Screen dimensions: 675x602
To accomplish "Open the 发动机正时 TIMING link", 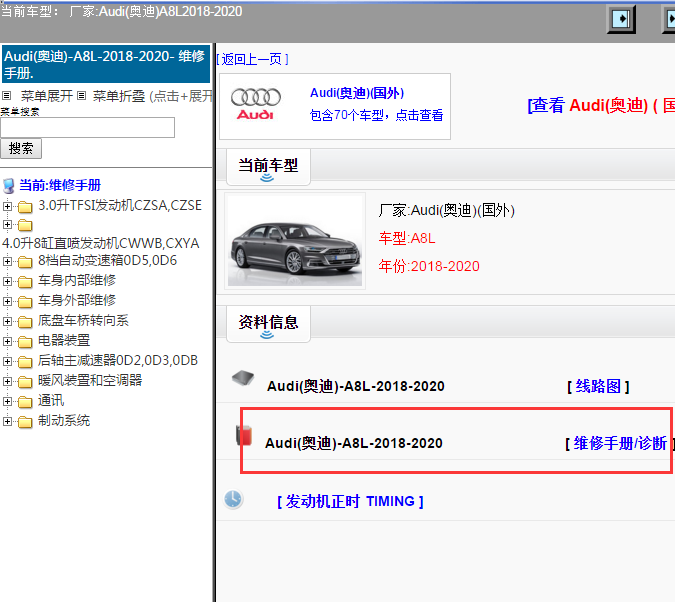I will point(350,501).
